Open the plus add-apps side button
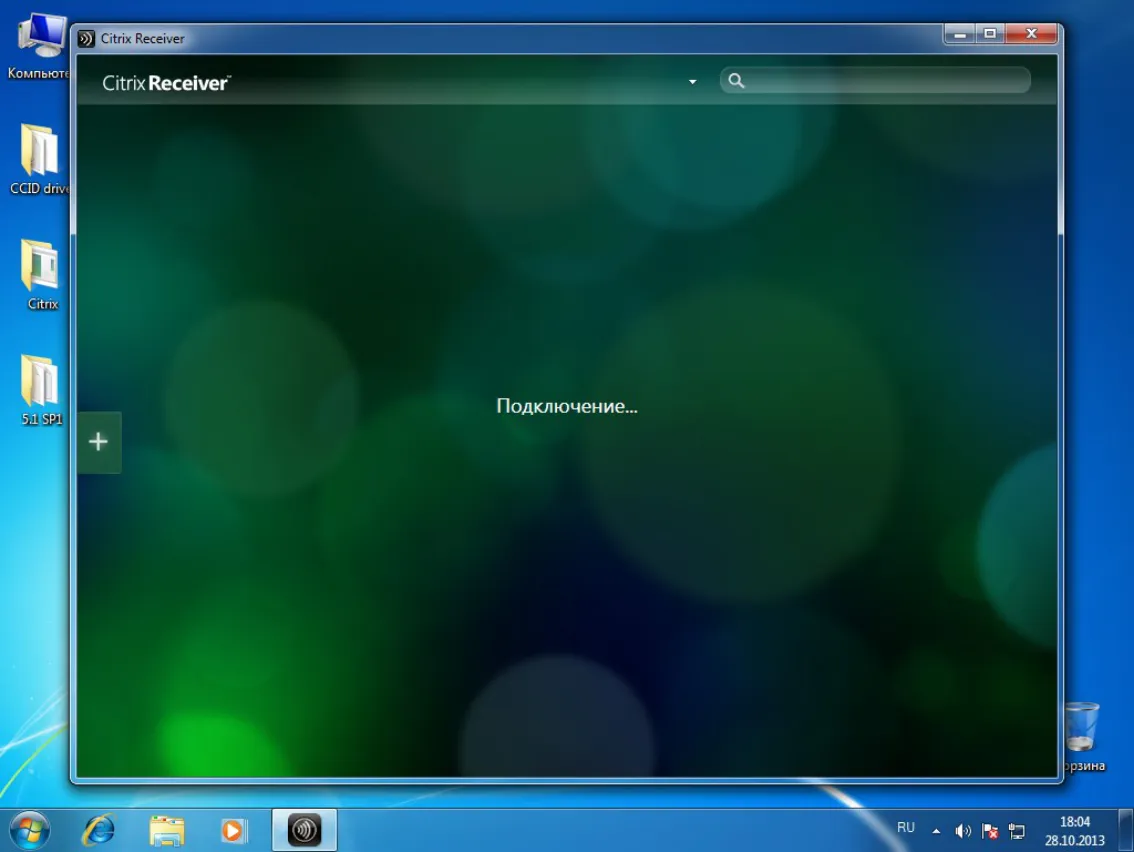The height and width of the screenshot is (852, 1134). coord(99,442)
